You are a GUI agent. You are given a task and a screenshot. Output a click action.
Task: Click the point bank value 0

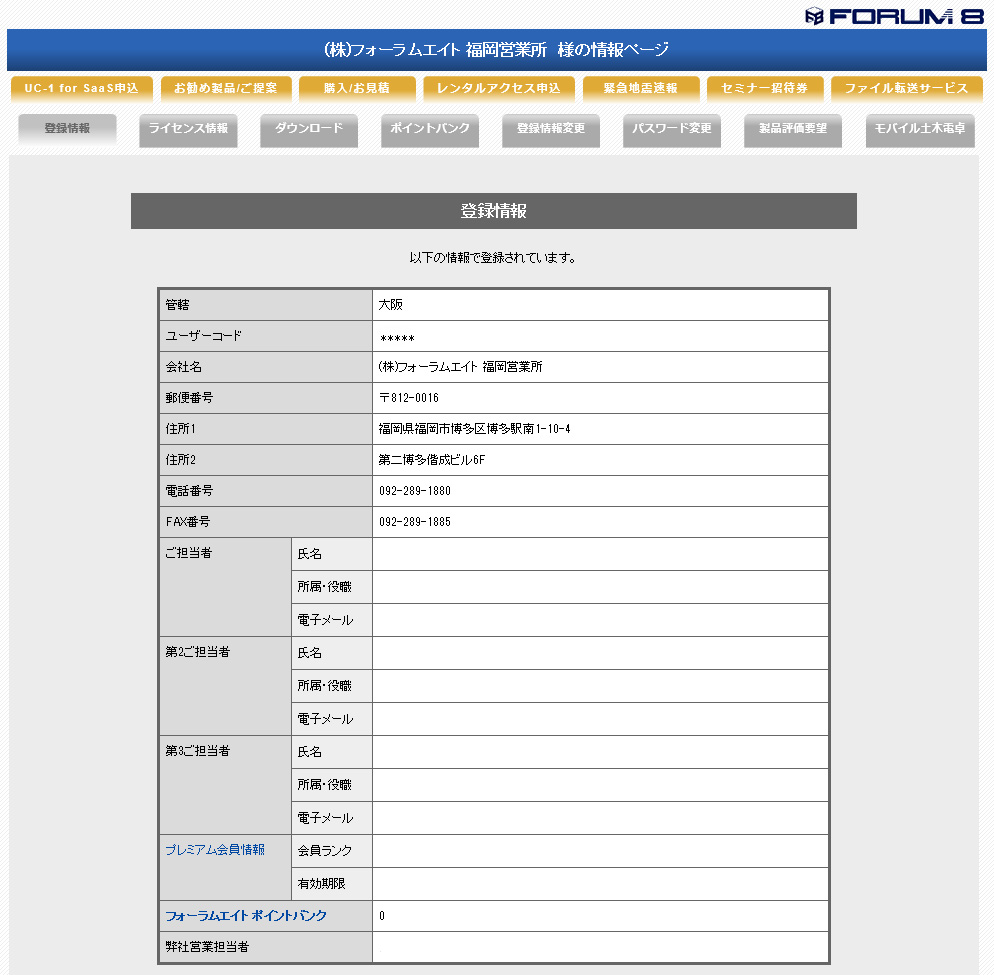[x=382, y=916]
